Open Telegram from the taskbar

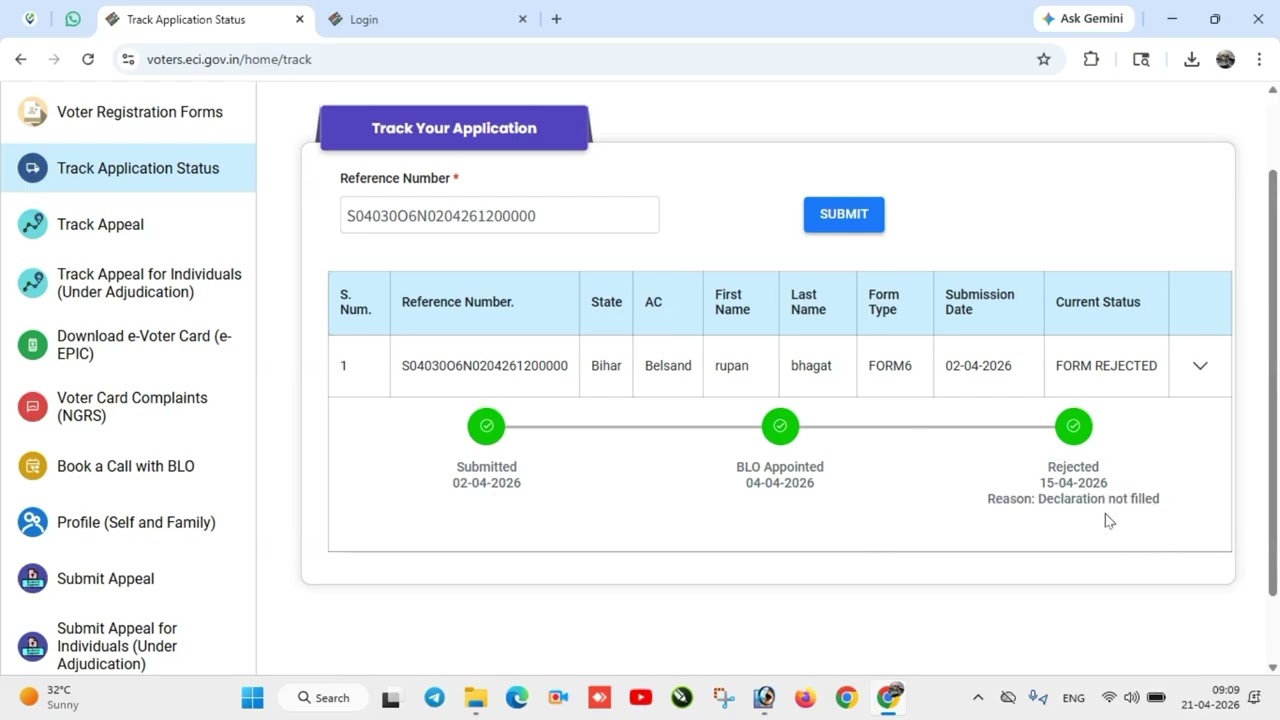click(434, 698)
